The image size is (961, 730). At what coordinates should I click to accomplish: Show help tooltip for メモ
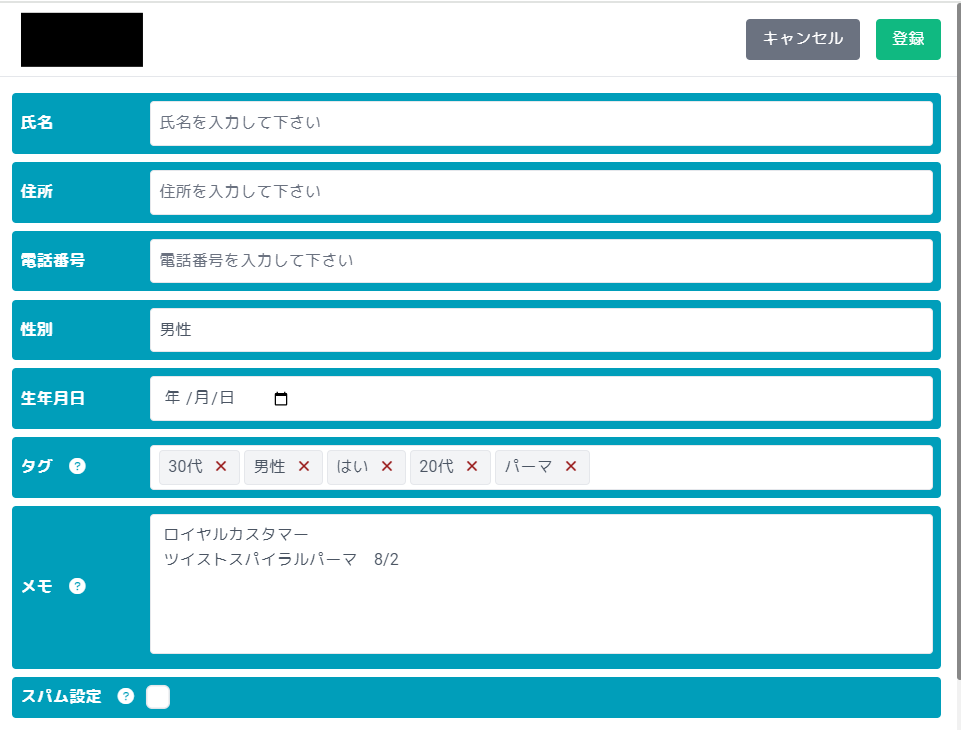point(77,586)
